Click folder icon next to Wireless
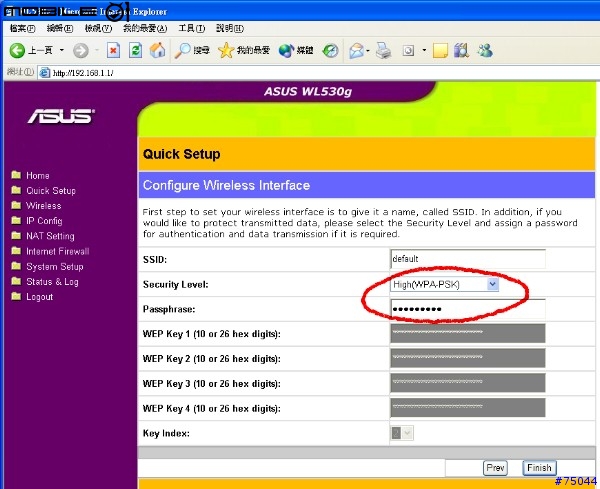Viewport: 600px width, 489px height. (16, 205)
